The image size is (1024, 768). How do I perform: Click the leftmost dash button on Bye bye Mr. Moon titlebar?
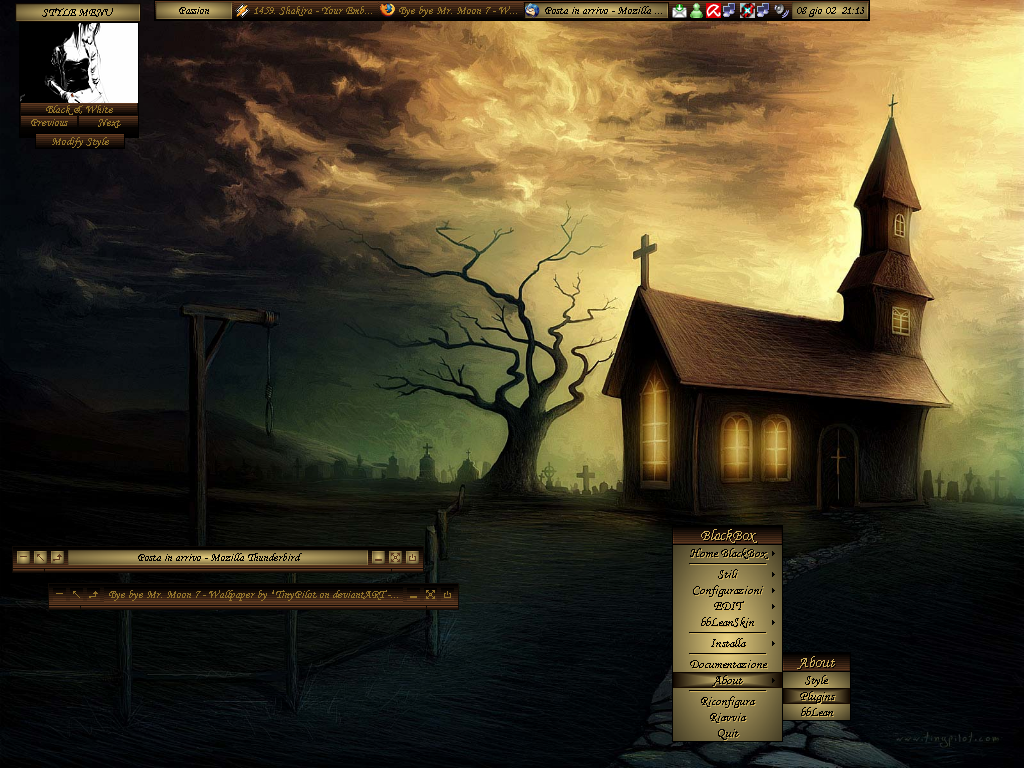point(59,594)
